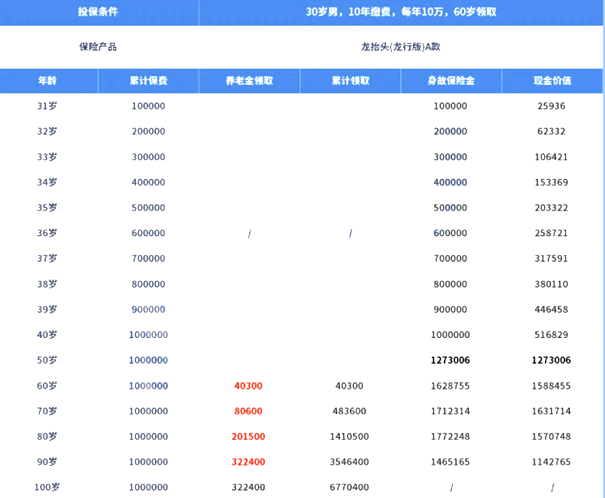Screen dimensions: 605x498
Task: Click the 年龄 column header
Action: click(x=47, y=81)
